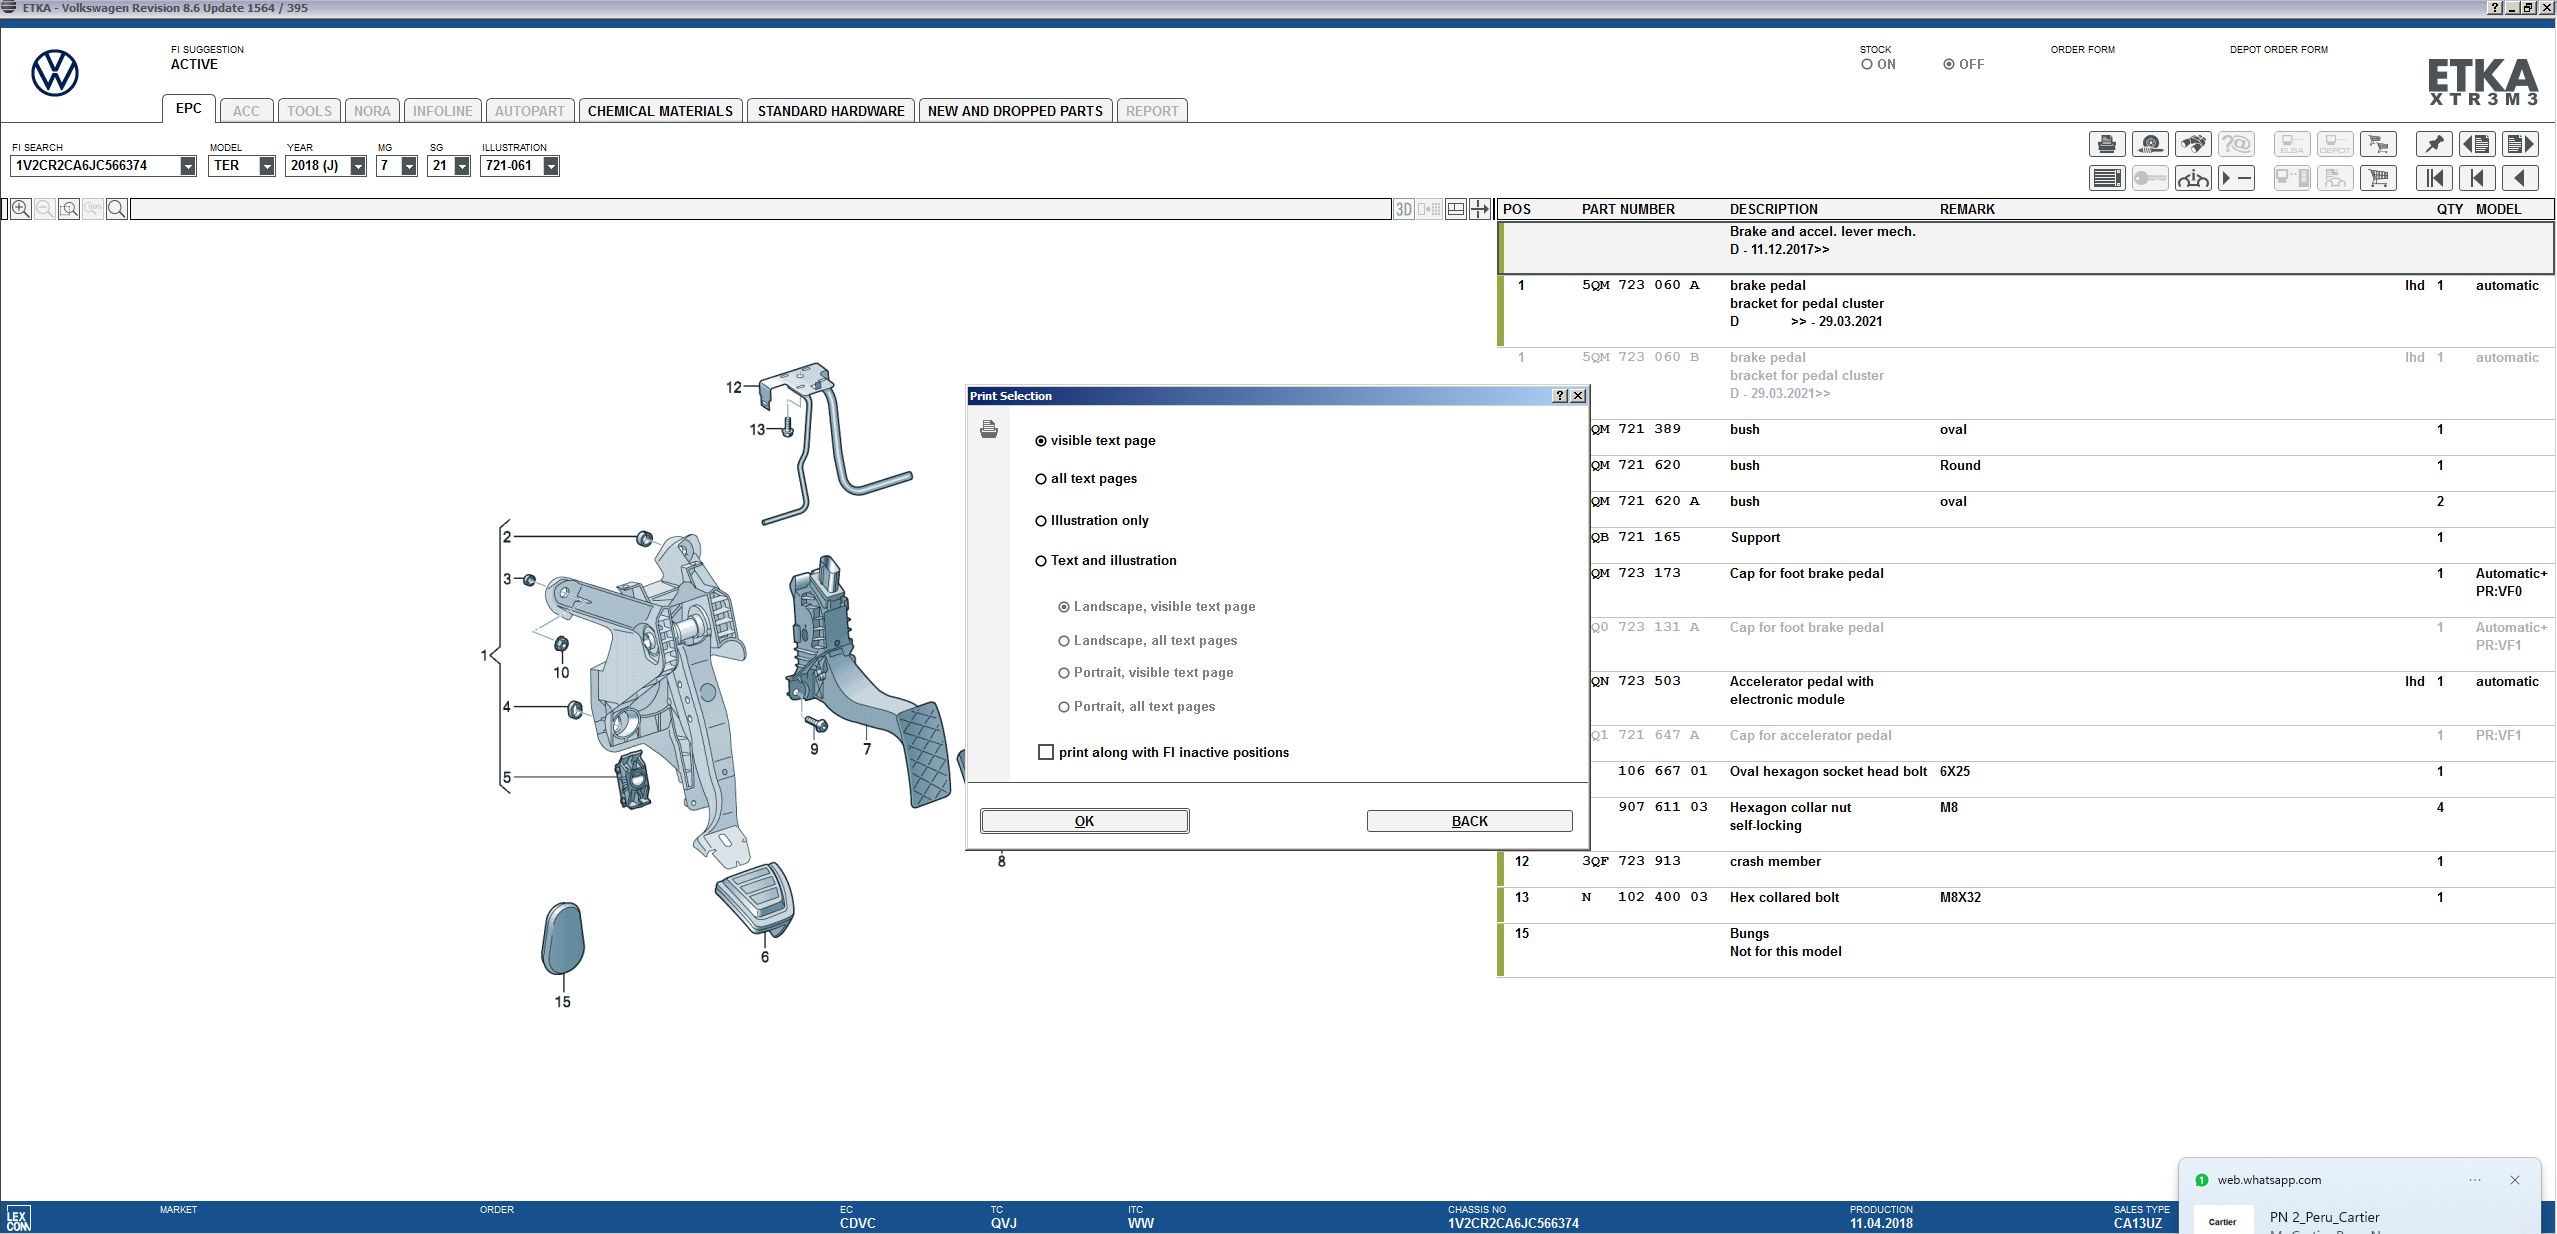Switch to the STANDARD HARDWARE tab
The height and width of the screenshot is (1234, 2557).
click(x=830, y=110)
